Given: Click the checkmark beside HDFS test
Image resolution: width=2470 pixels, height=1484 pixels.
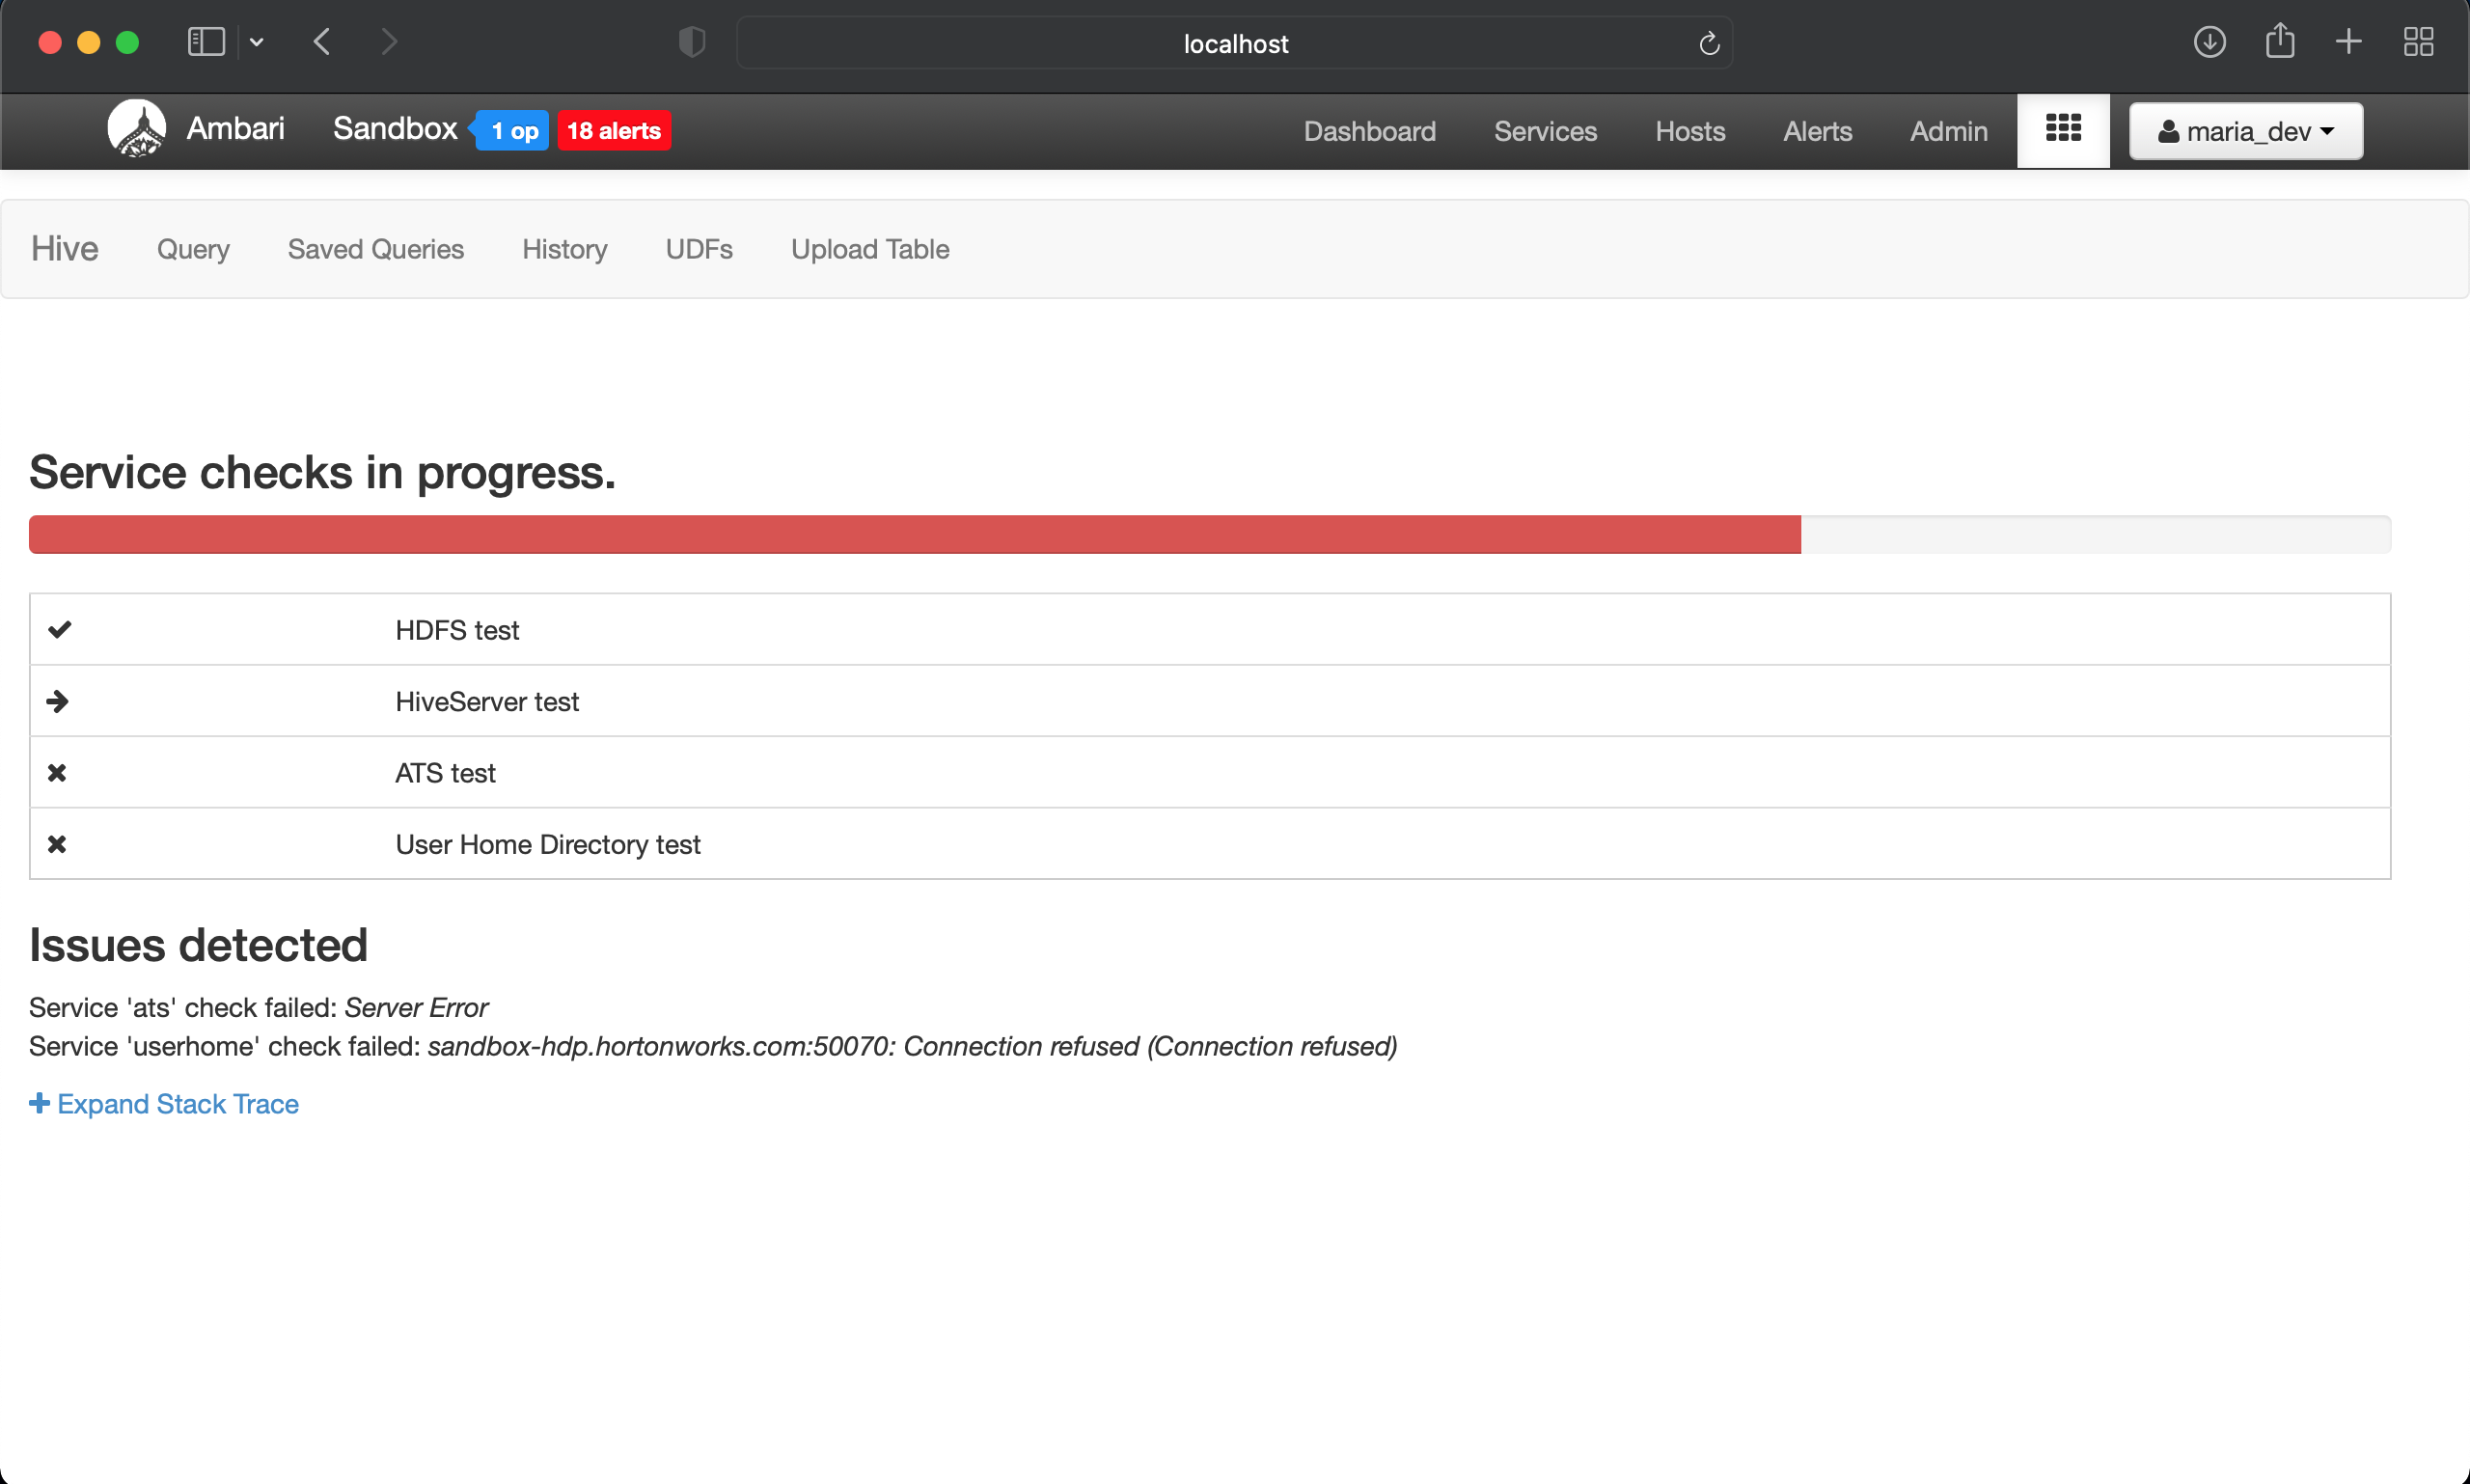Looking at the screenshot, I should [x=59, y=629].
